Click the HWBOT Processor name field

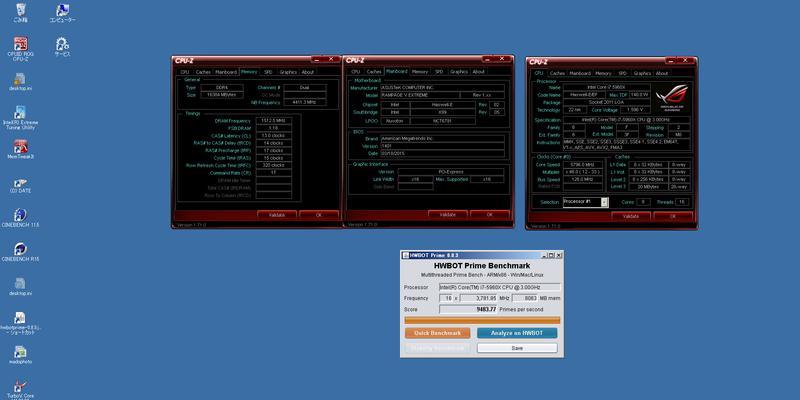pos(500,287)
